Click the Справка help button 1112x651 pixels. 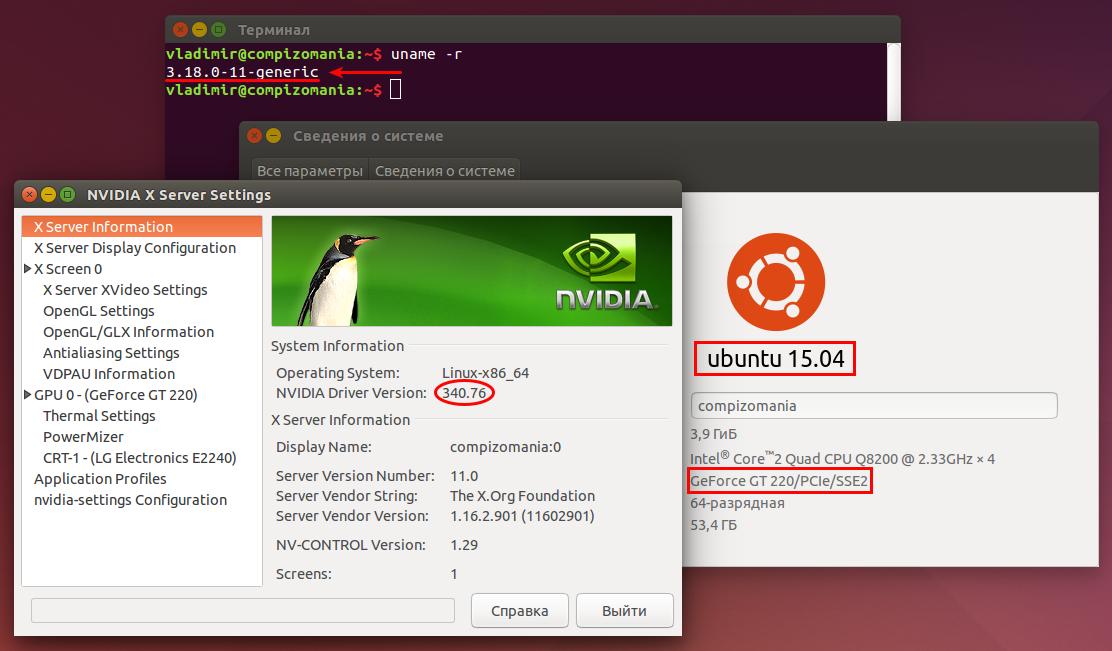[x=520, y=611]
